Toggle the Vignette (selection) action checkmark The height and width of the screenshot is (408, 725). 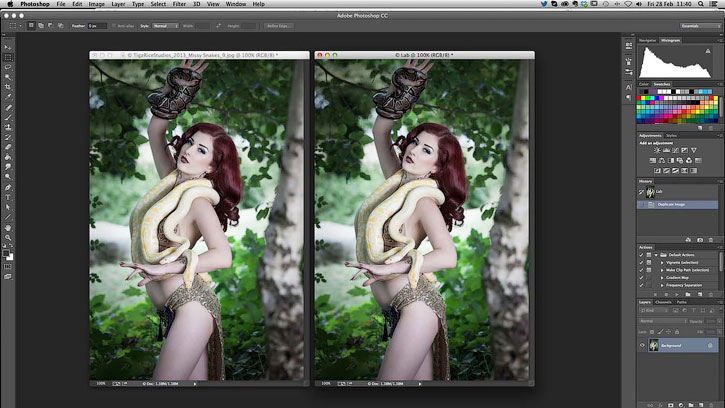(641, 262)
